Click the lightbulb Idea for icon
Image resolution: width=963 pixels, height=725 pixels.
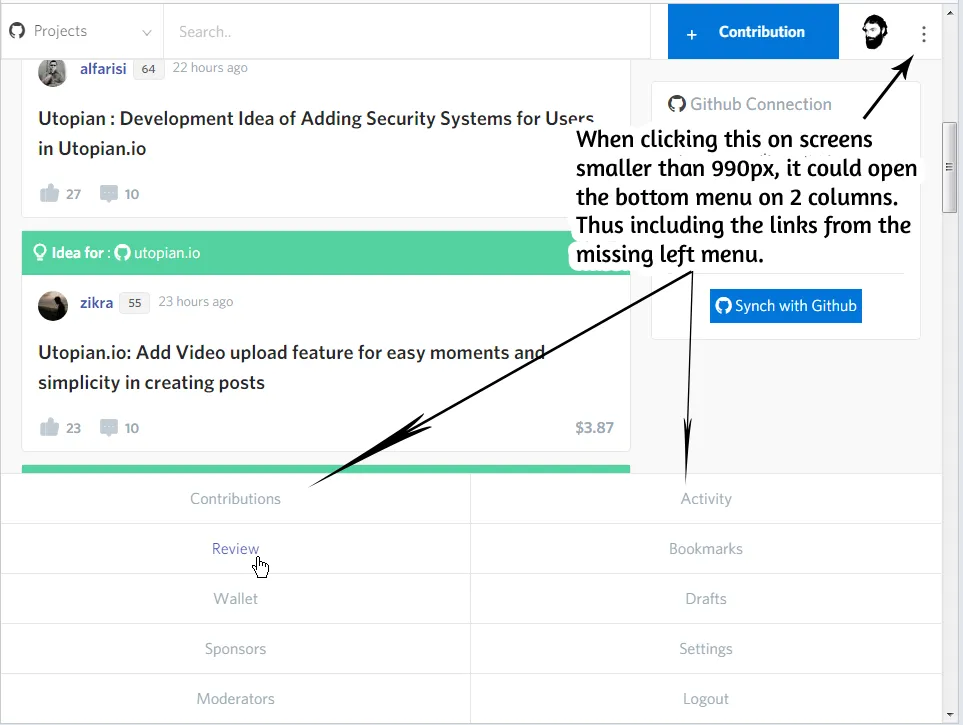coord(40,253)
